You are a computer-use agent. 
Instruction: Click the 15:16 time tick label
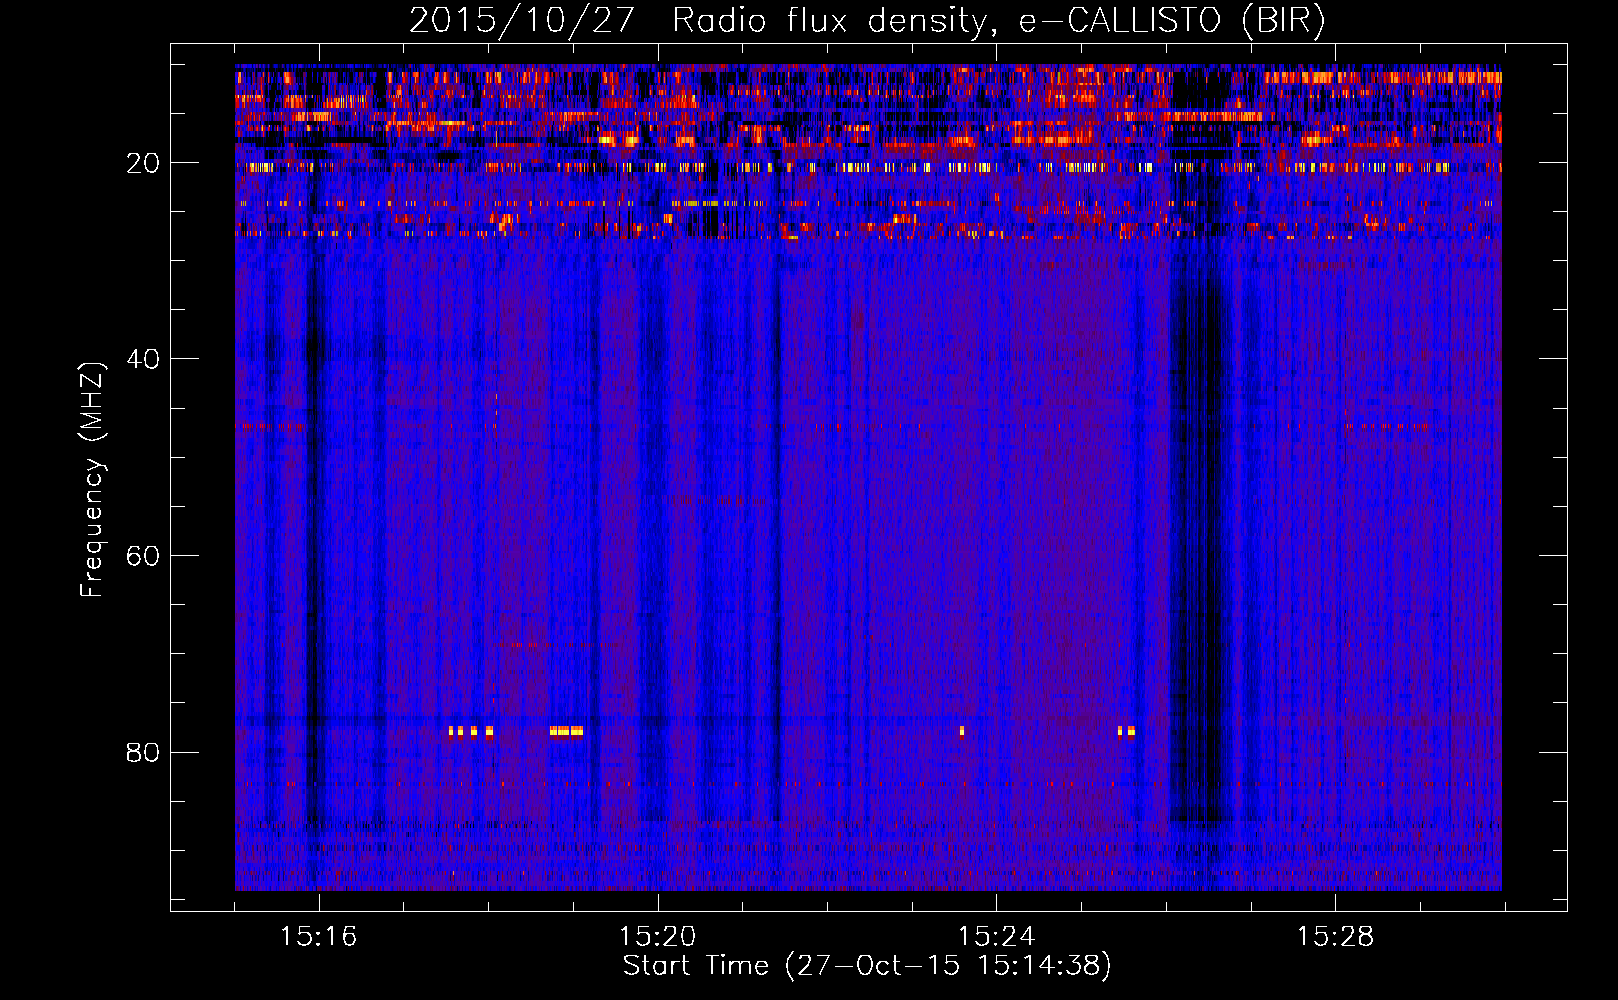tap(319, 937)
